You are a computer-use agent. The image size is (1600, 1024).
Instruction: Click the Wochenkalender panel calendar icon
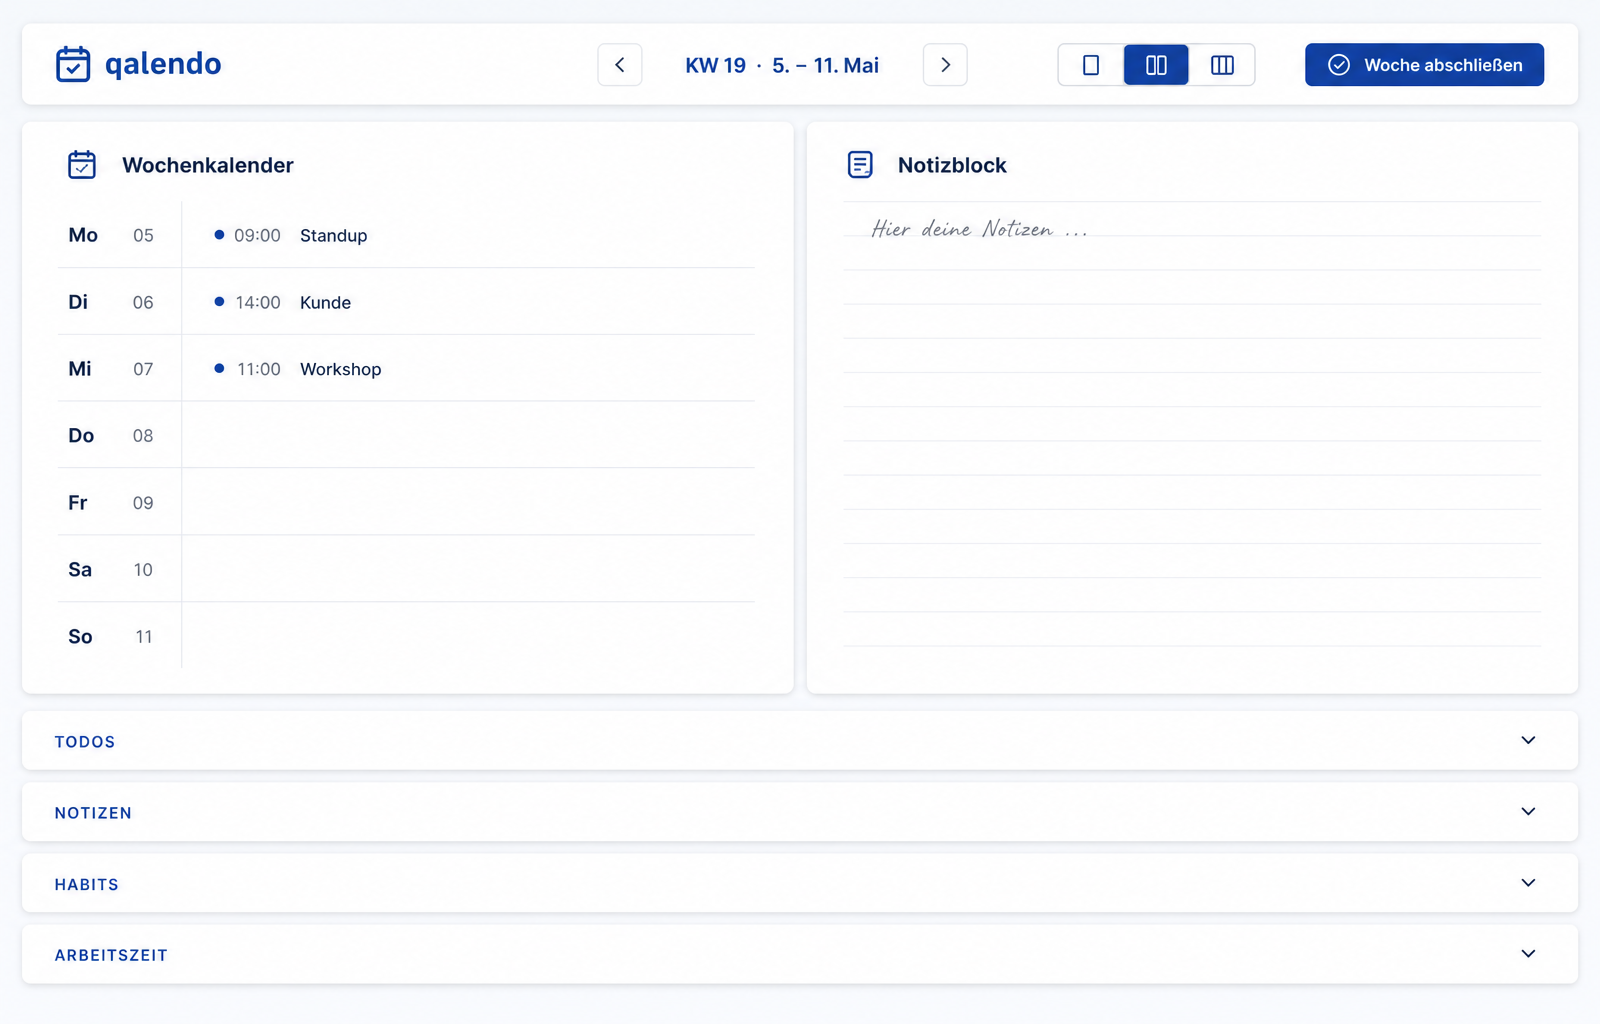82,165
